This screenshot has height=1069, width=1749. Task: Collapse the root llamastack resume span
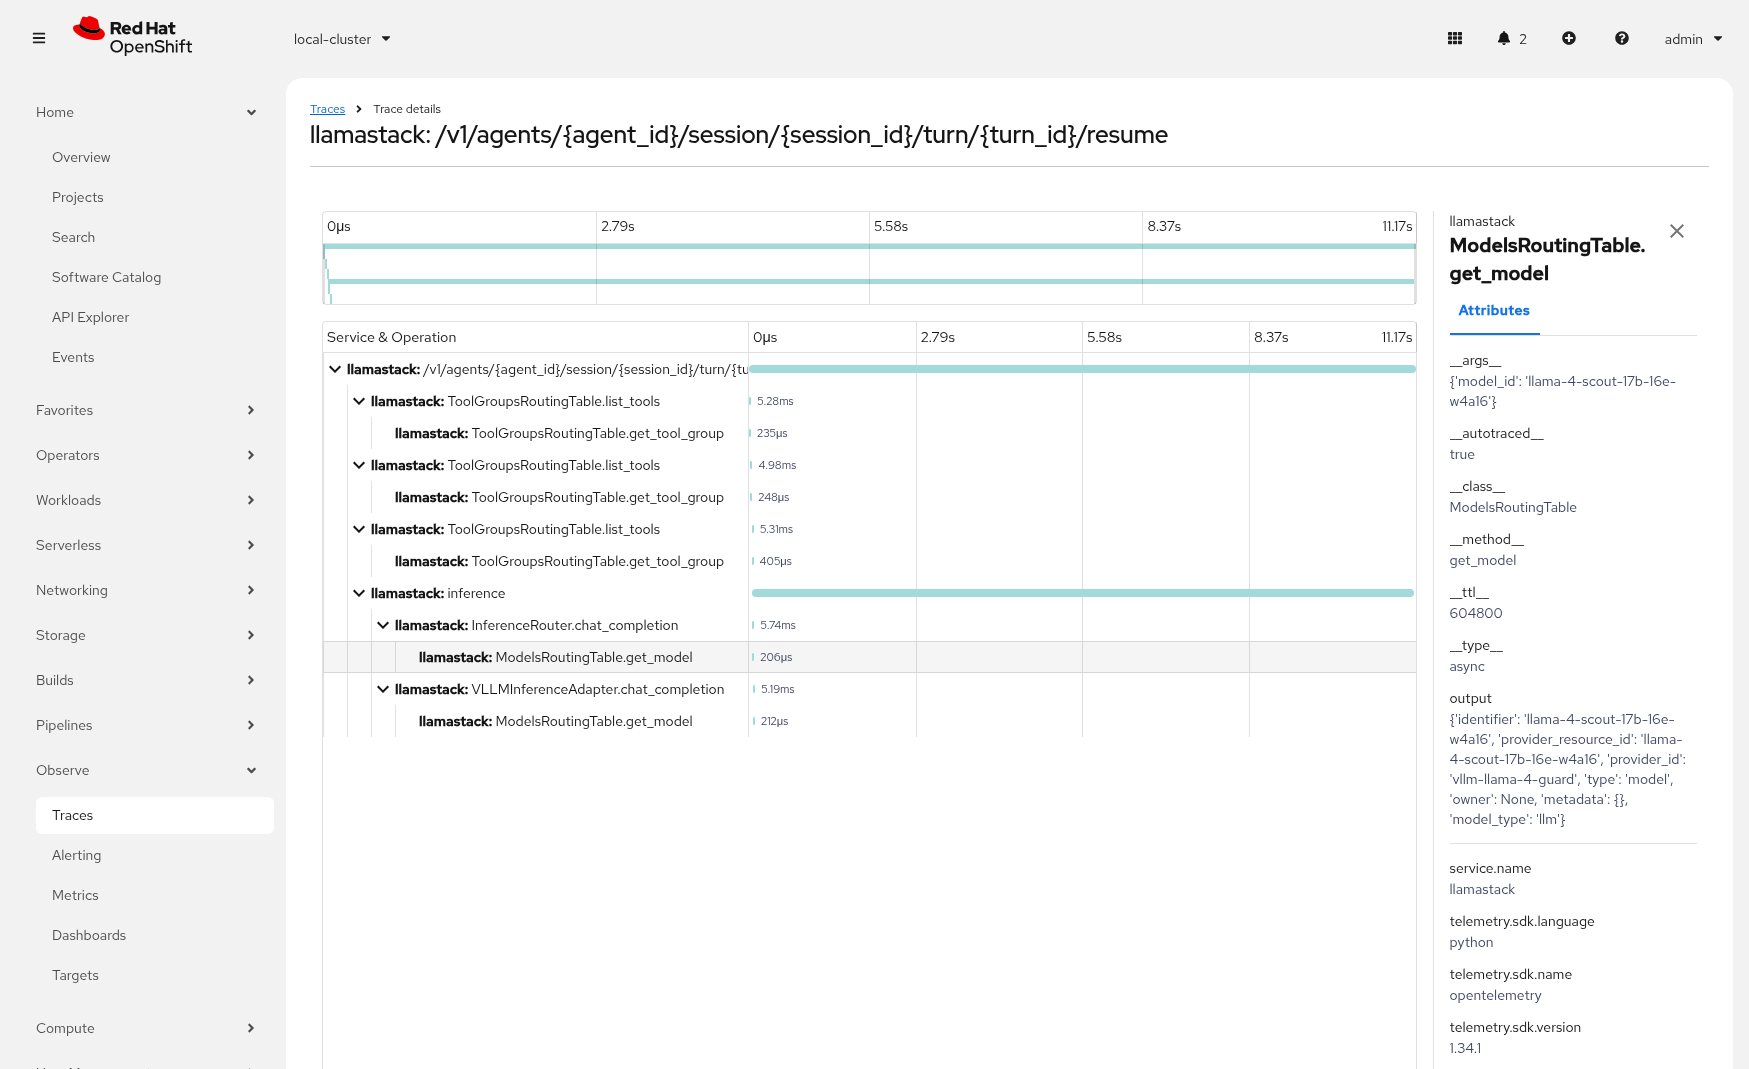click(335, 369)
